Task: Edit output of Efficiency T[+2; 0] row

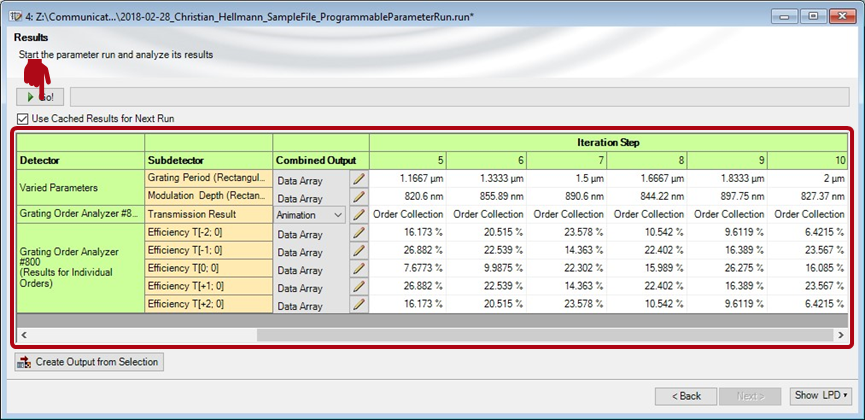Action: coord(359,303)
